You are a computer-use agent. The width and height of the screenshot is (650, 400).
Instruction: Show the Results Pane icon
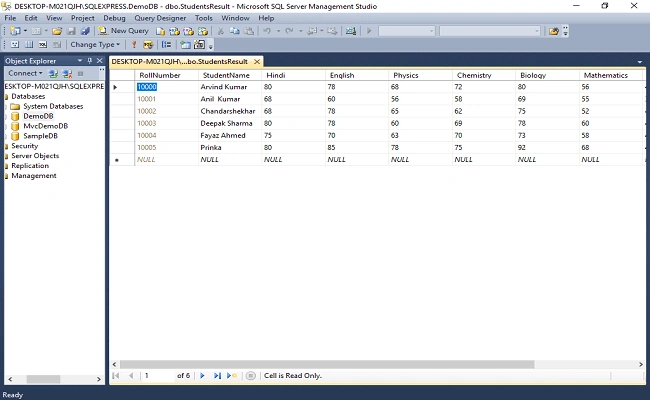[x=57, y=44]
